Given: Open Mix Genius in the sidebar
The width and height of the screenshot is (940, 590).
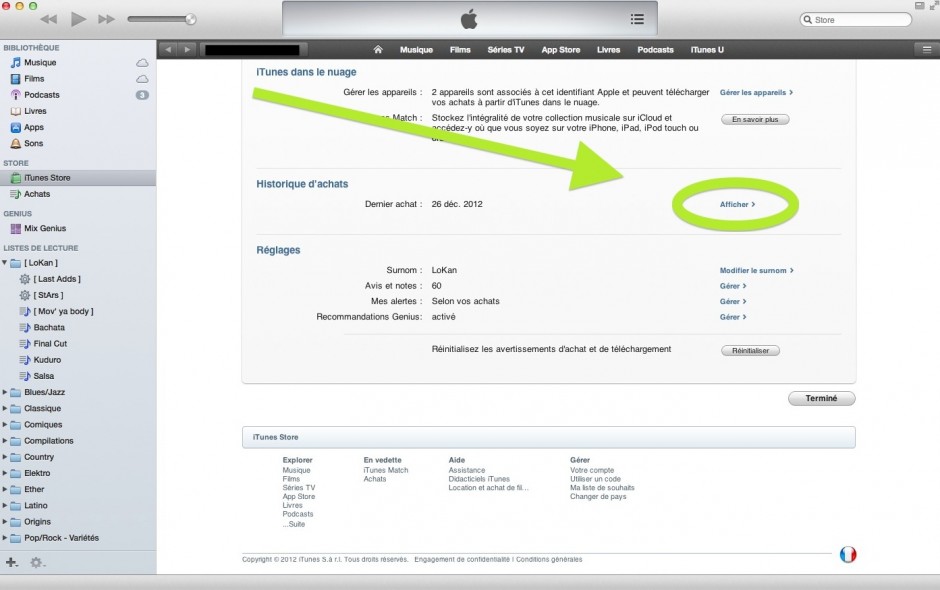Looking at the screenshot, I should [45, 228].
